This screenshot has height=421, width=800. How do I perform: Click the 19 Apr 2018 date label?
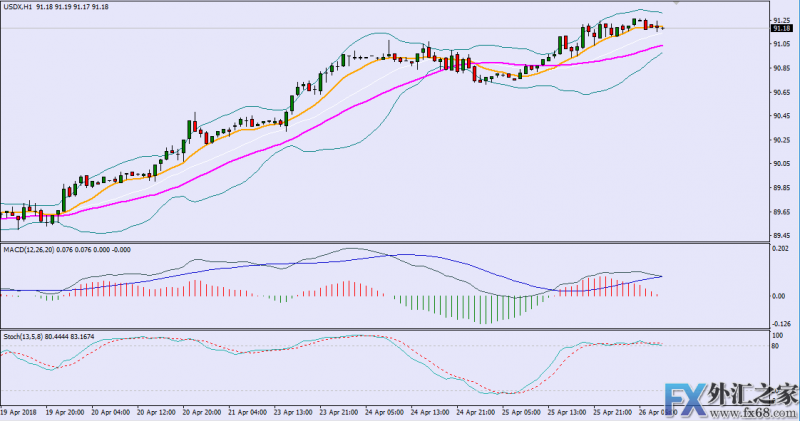(20, 411)
